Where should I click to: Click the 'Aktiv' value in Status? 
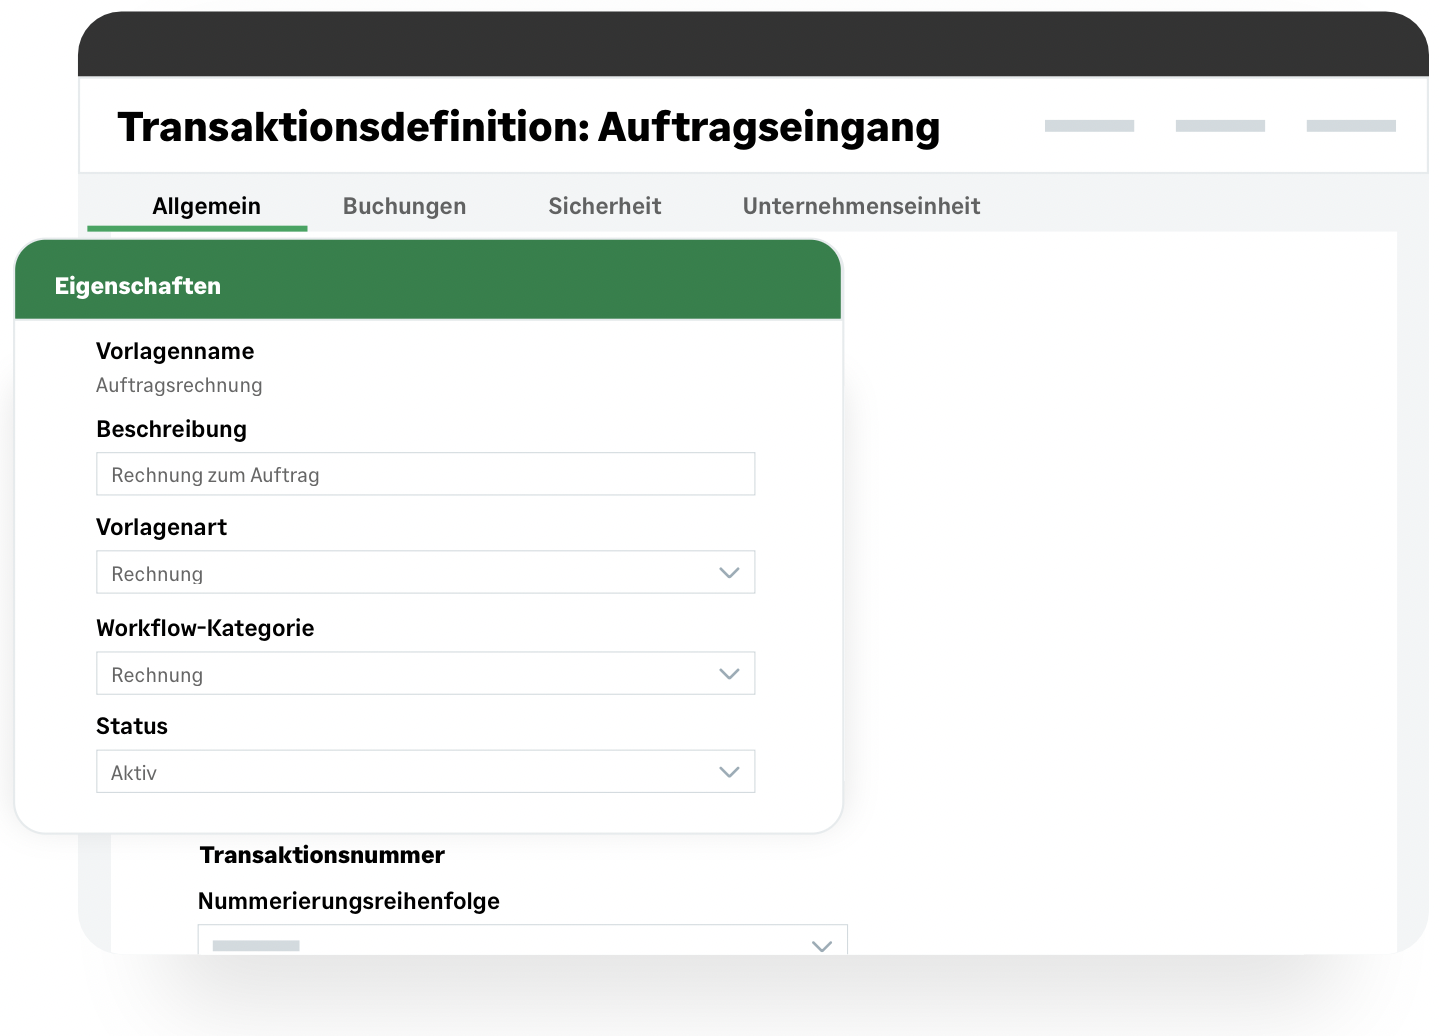134,773
